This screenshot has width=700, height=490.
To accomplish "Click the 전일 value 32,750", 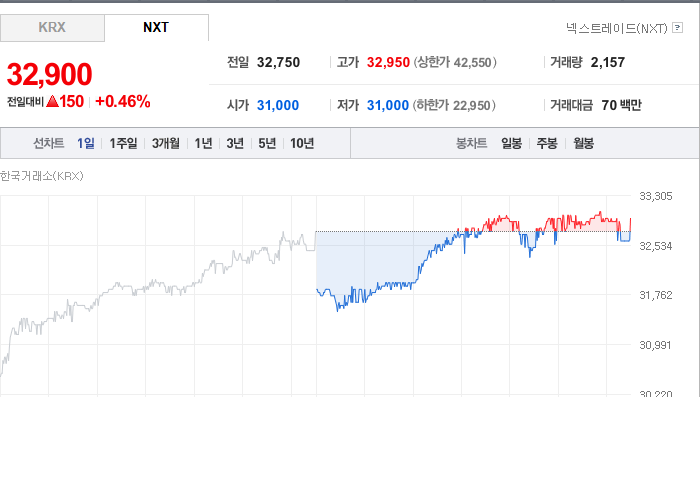I will [x=278, y=62].
